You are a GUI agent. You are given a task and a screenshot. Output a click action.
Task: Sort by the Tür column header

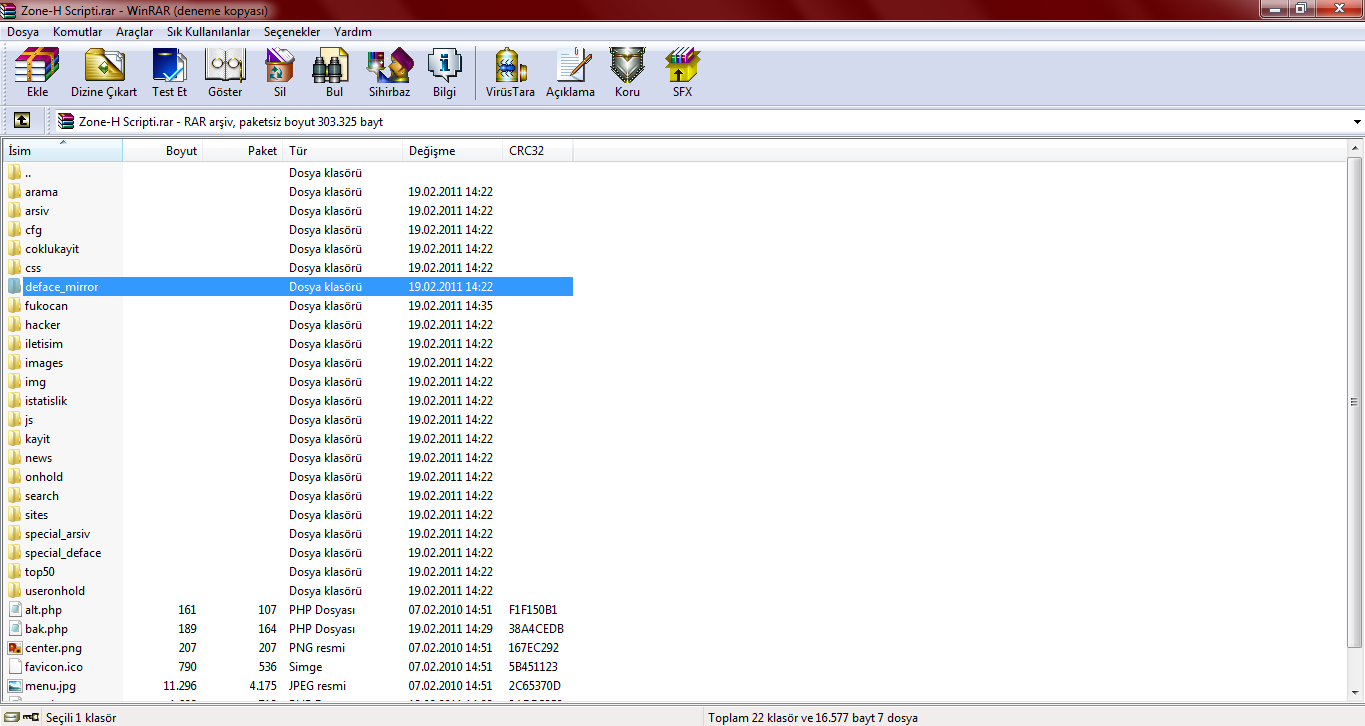click(343, 151)
